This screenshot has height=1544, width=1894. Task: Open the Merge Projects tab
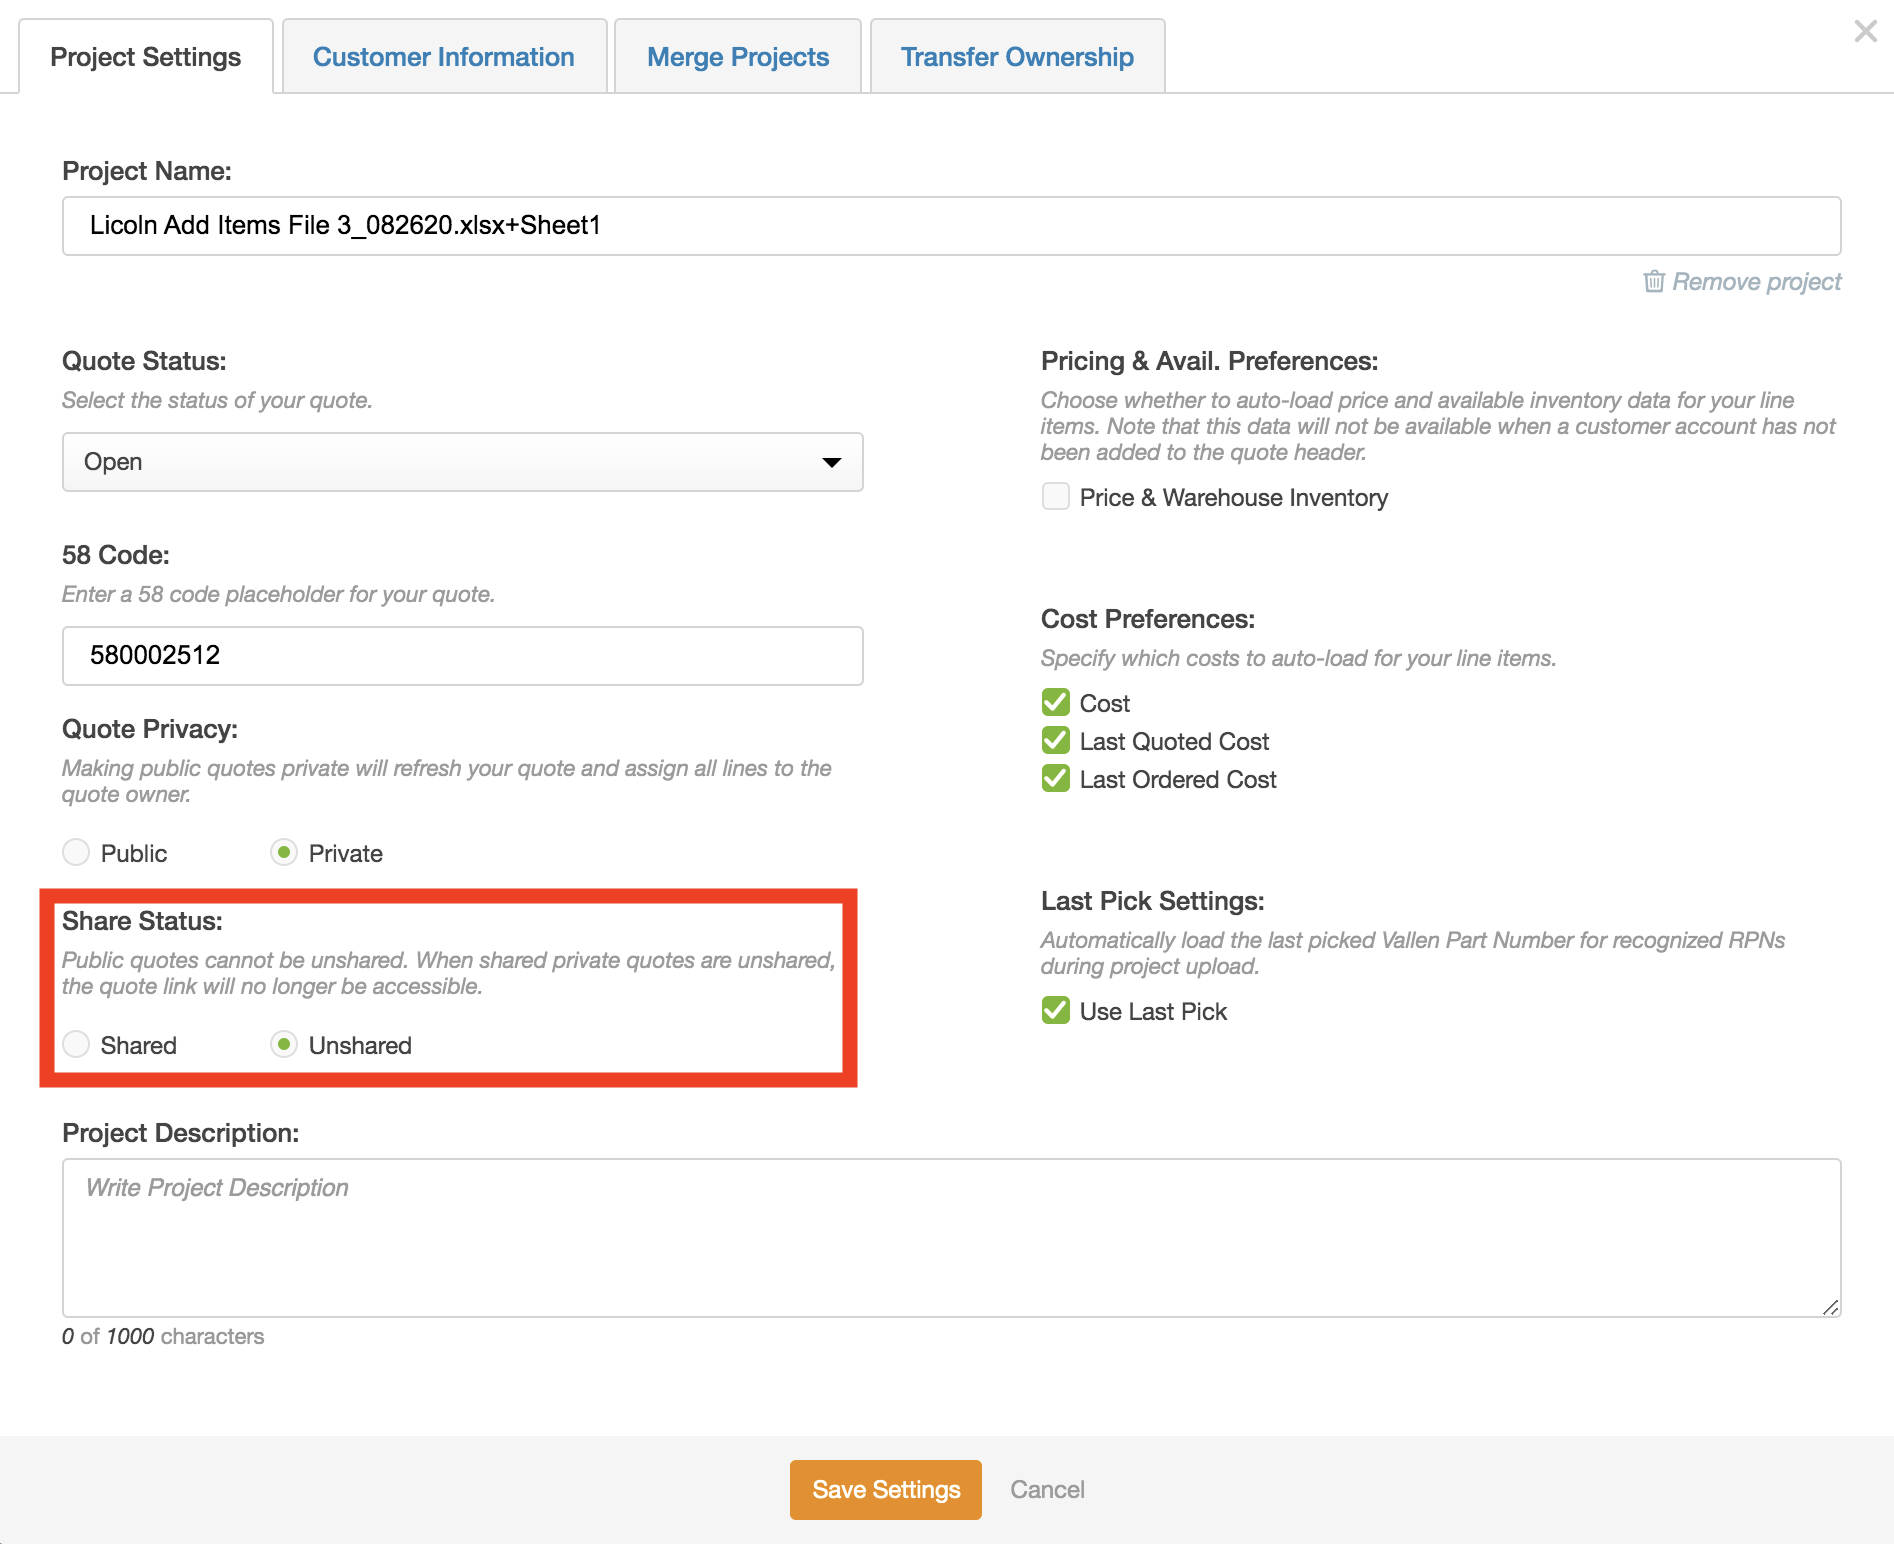[738, 57]
